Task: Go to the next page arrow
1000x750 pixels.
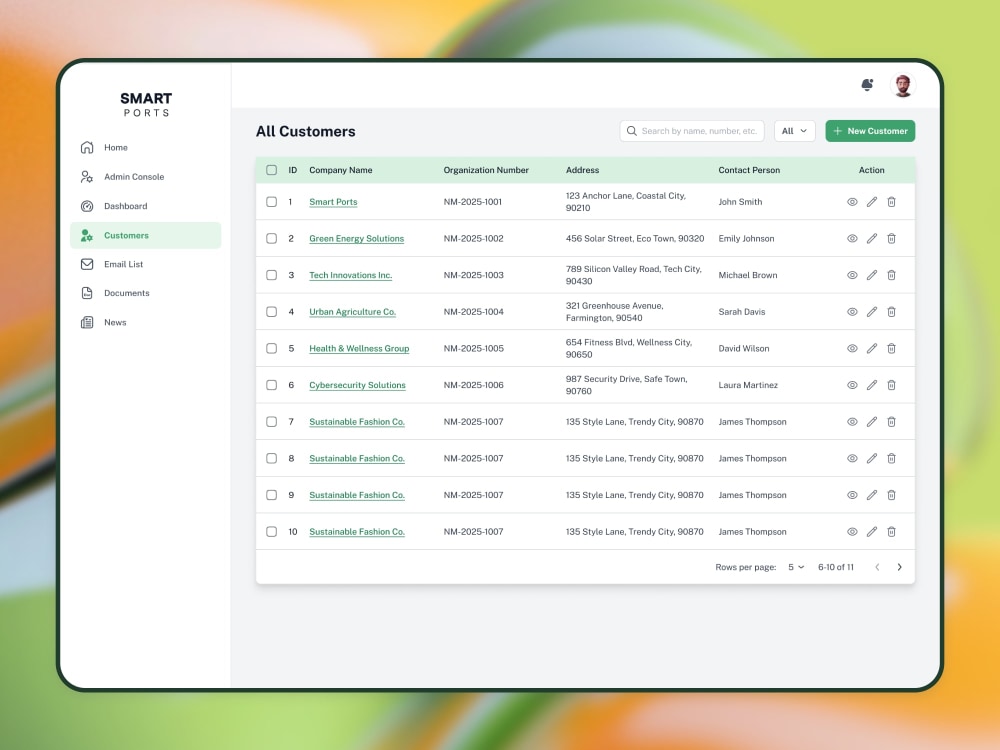Action: (x=899, y=568)
